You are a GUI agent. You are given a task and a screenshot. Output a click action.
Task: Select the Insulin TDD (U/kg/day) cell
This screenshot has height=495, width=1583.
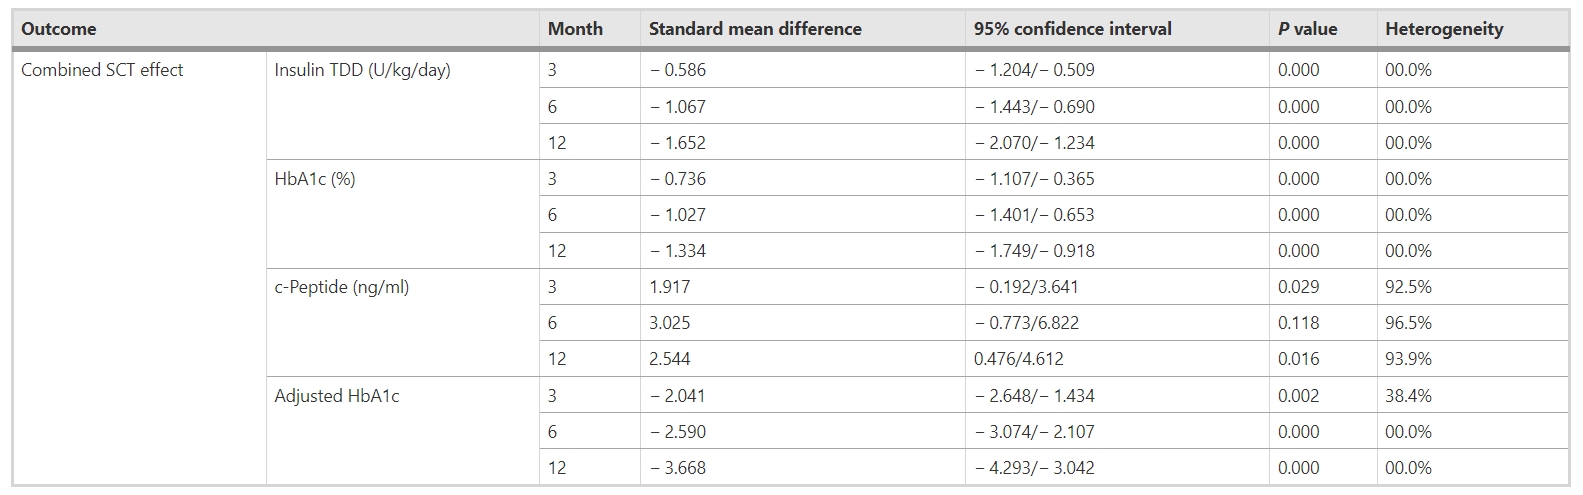coord(362,70)
